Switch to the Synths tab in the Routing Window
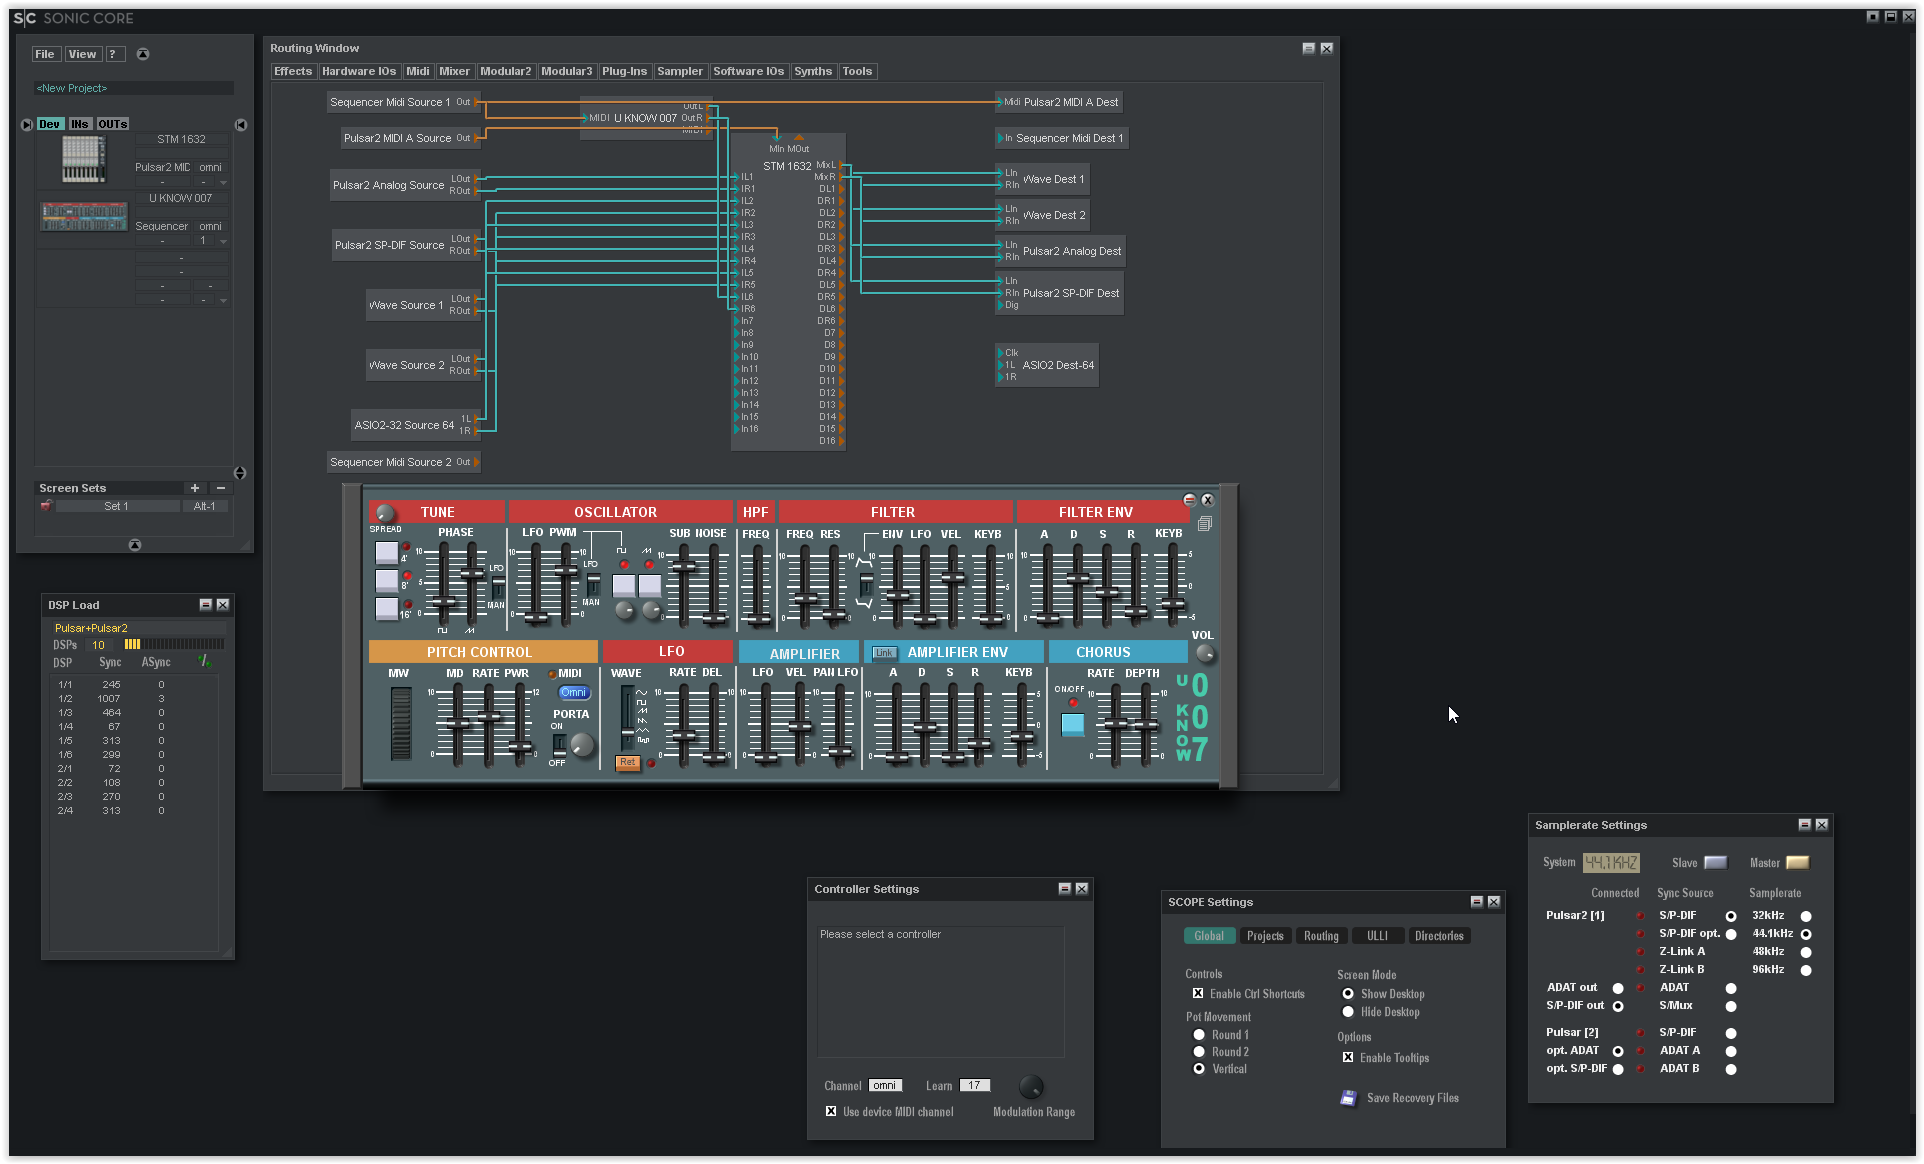The image size is (1924, 1164). [813, 71]
